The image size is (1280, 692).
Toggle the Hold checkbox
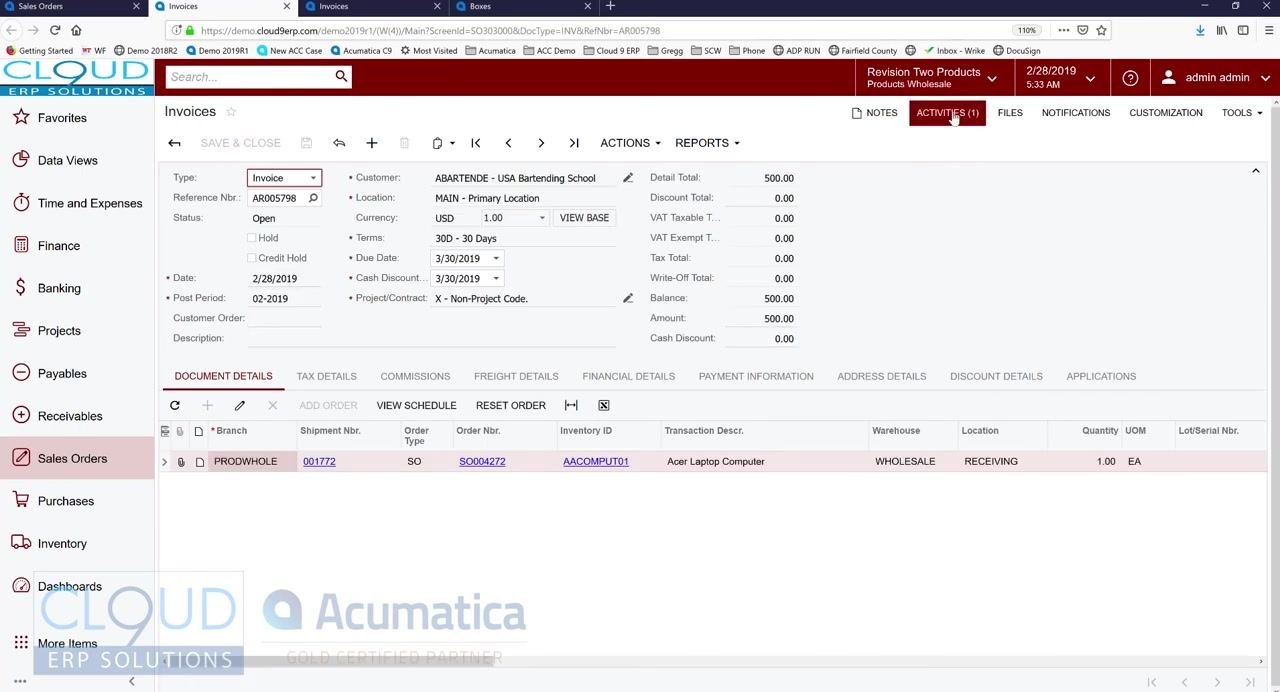click(252, 238)
